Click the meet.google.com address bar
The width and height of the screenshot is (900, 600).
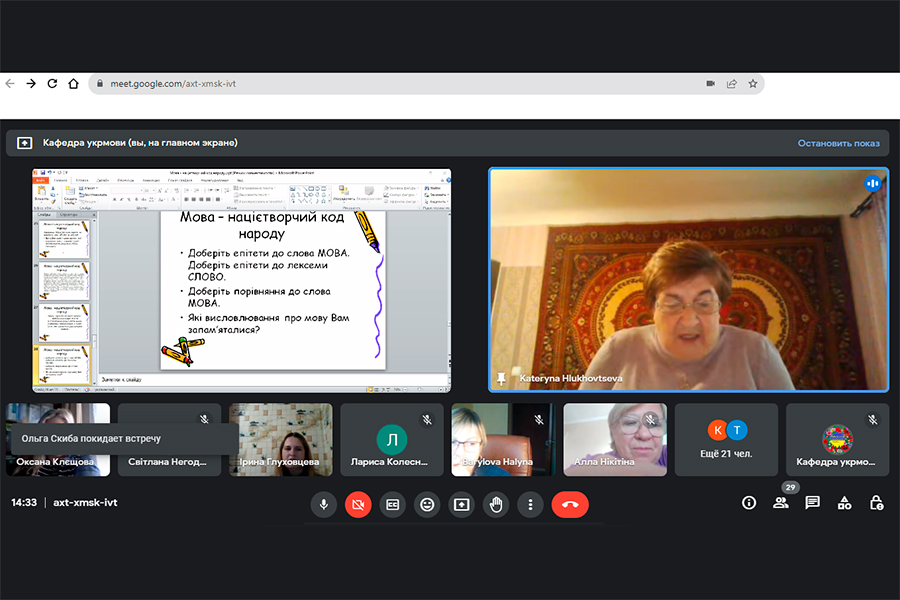click(x=426, y=84)
